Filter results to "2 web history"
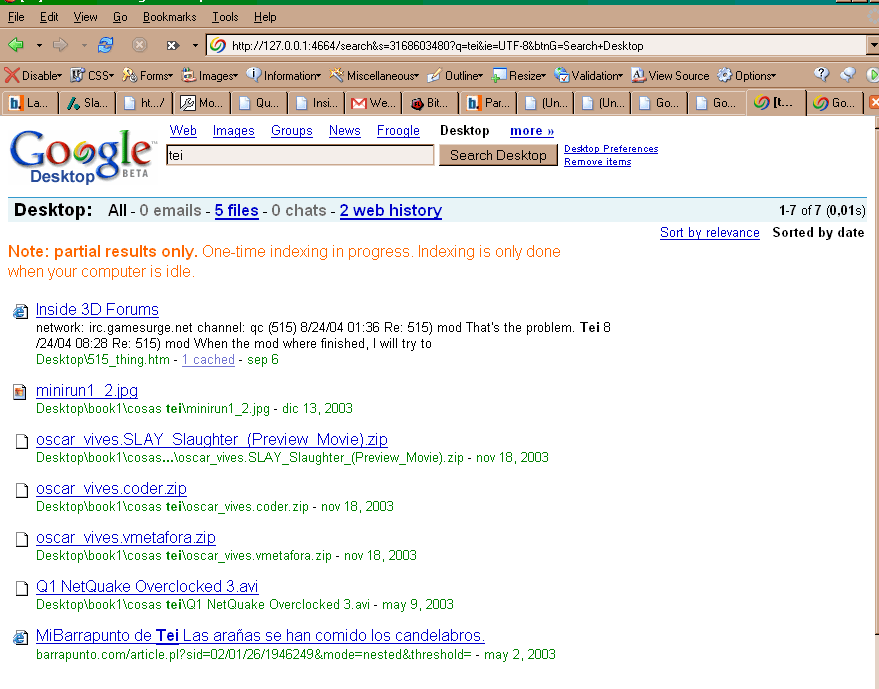The image size is (879, 689). pyautogui.click(x=391, y=210)
